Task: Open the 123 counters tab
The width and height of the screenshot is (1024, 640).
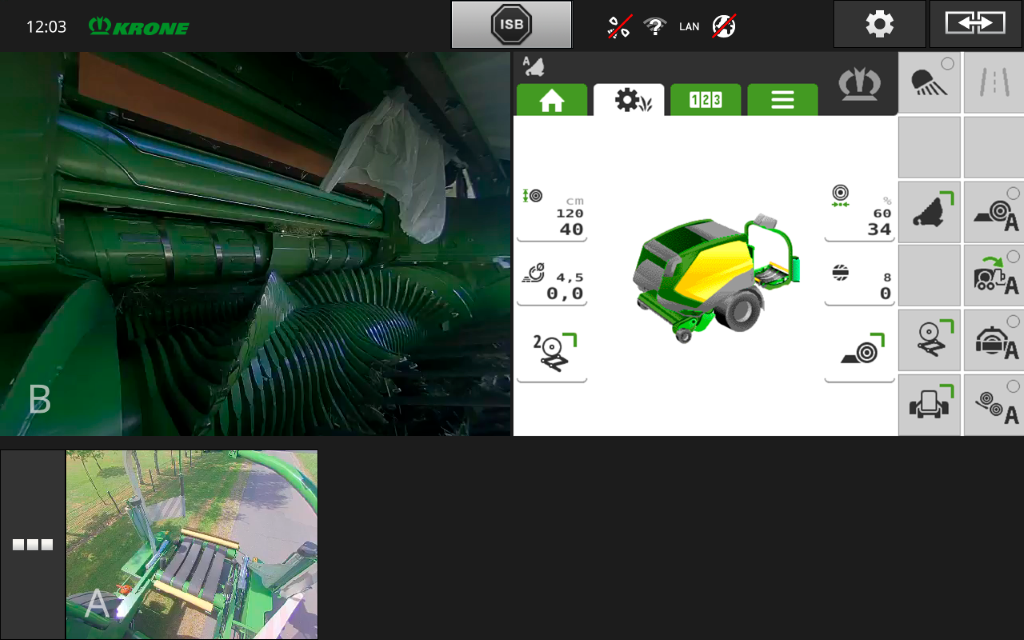Action: (705, 100)
